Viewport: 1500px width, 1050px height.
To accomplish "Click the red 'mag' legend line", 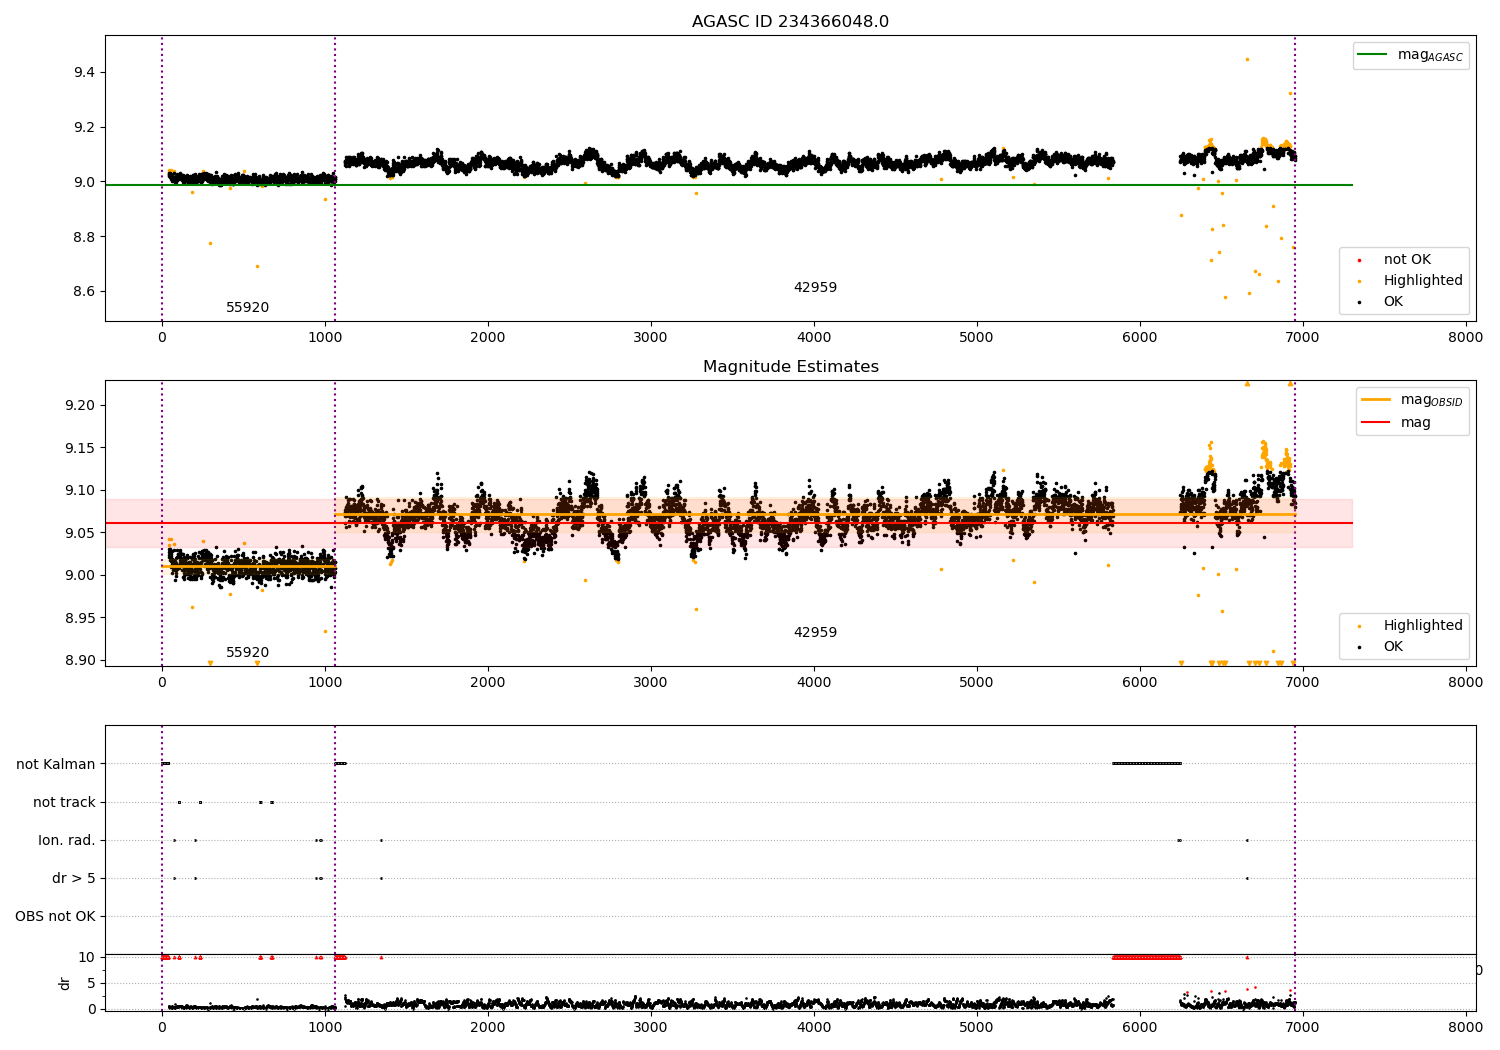I will 1376,423.
